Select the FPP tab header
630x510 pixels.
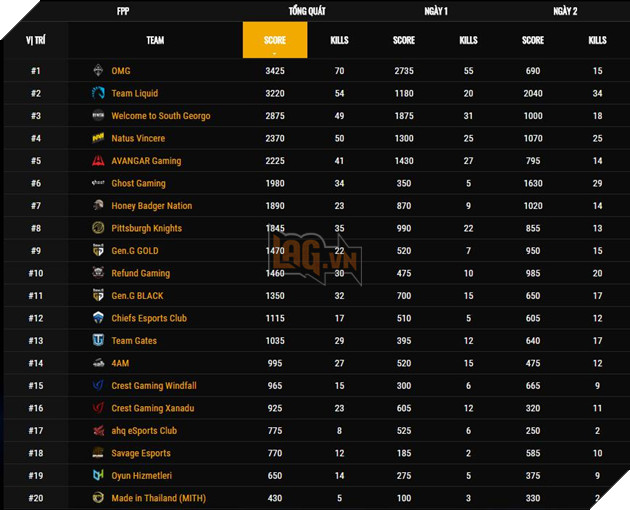pos(123,11)
